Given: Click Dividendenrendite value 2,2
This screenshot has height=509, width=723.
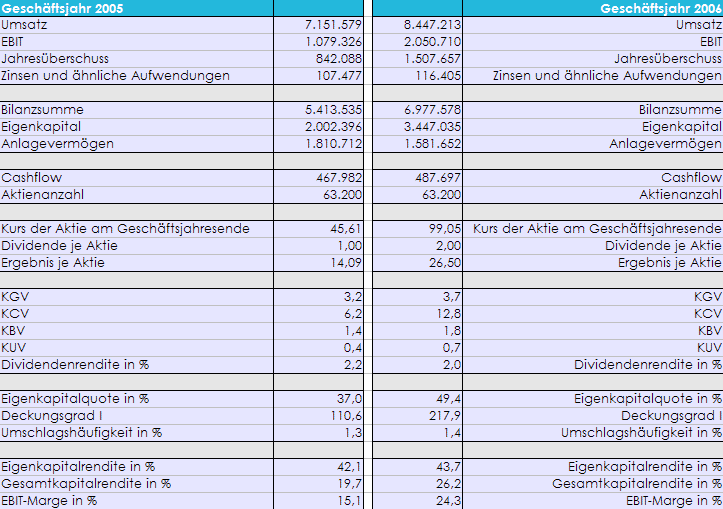Looking at the screenshot, I should point(353,365).
